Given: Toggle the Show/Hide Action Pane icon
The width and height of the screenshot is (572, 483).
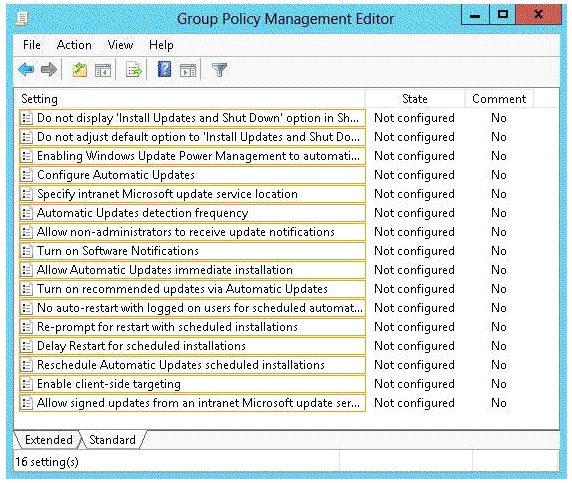Looking at the screenshot, I should pyautogui.click(x=188, y=70).
